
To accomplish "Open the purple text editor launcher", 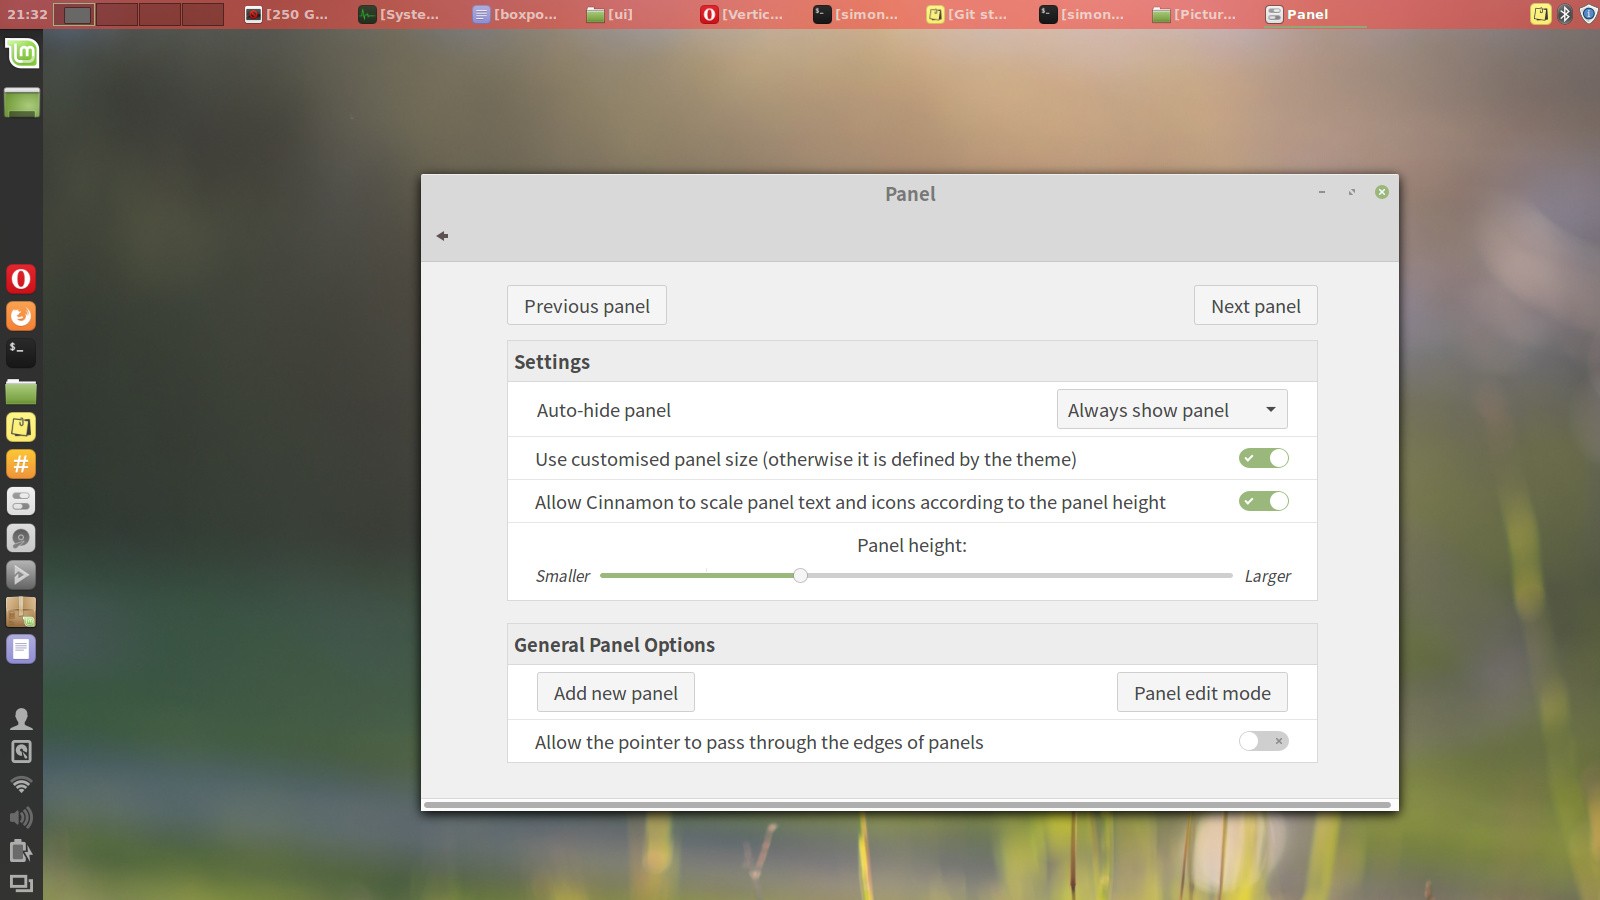I will click(x=21, y=649).
